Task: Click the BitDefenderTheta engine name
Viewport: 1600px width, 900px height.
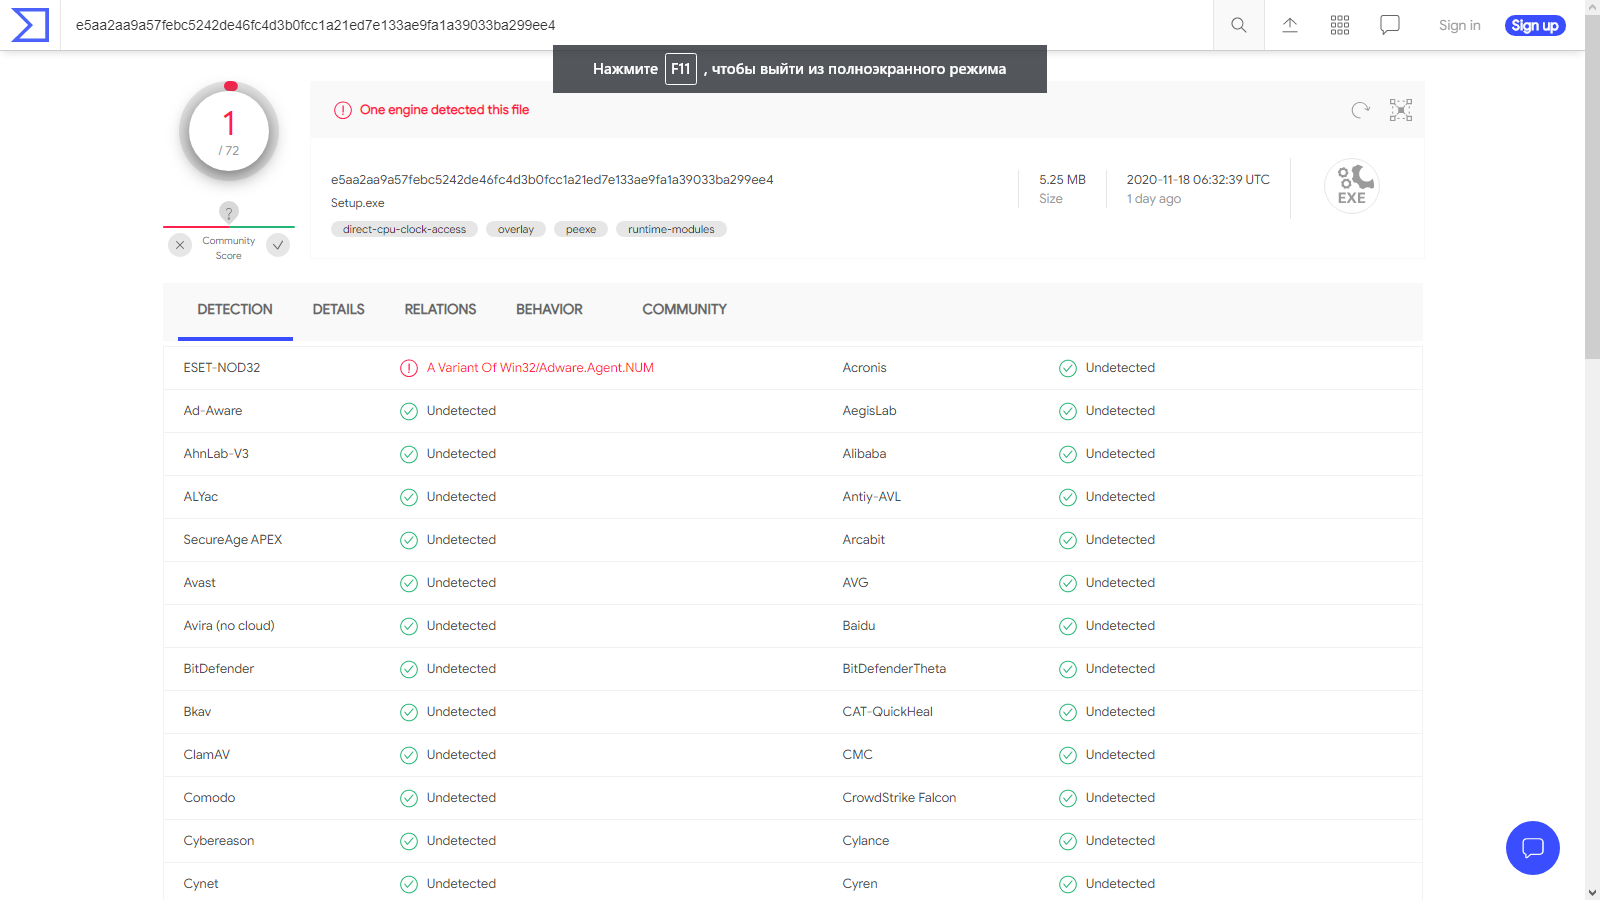Action: pyautogui.click(x=894, y=669)
